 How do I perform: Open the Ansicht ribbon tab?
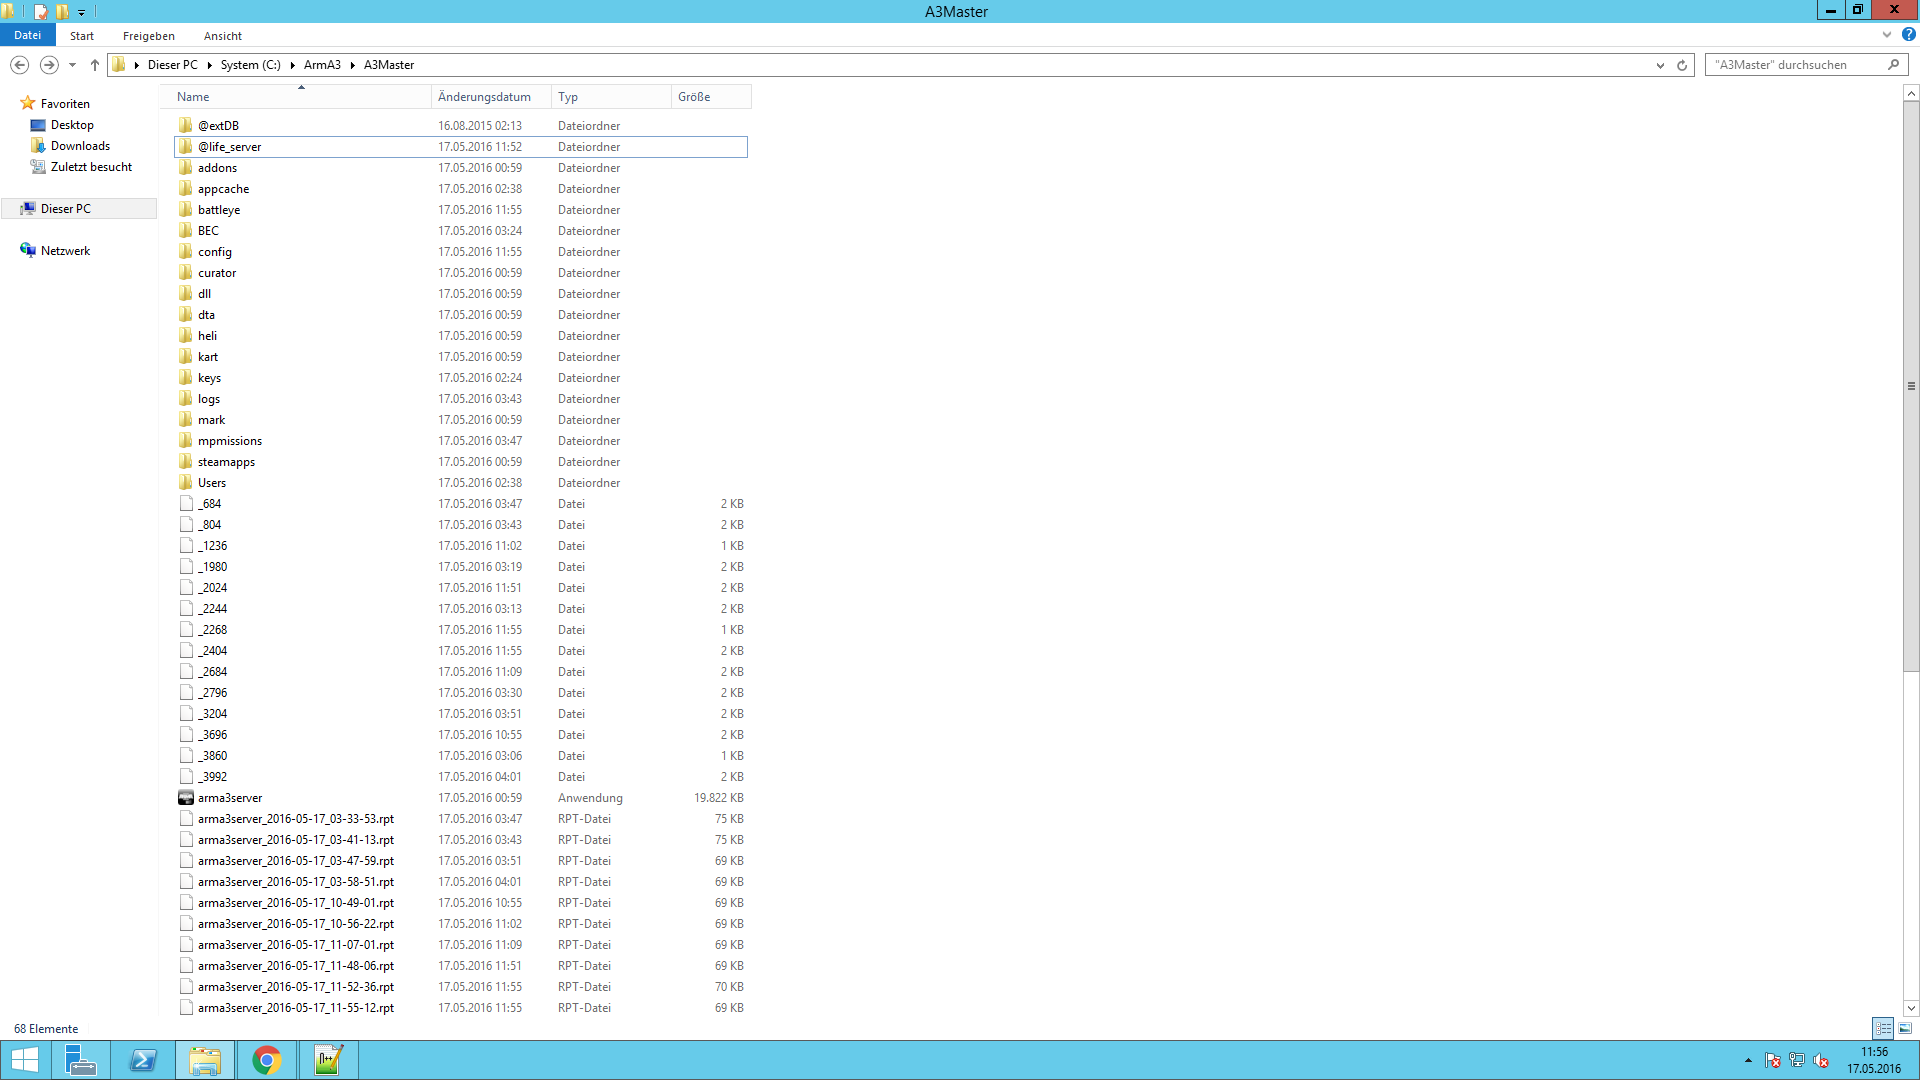[222, 36]
